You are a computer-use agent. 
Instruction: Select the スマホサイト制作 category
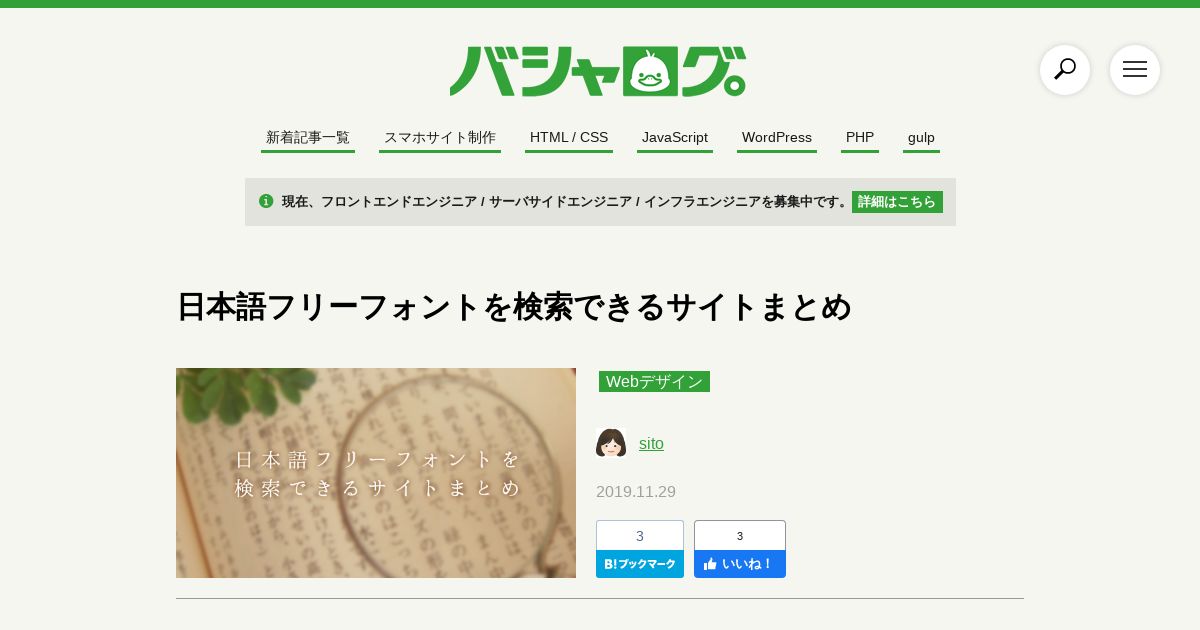click(x=440, y=138)
